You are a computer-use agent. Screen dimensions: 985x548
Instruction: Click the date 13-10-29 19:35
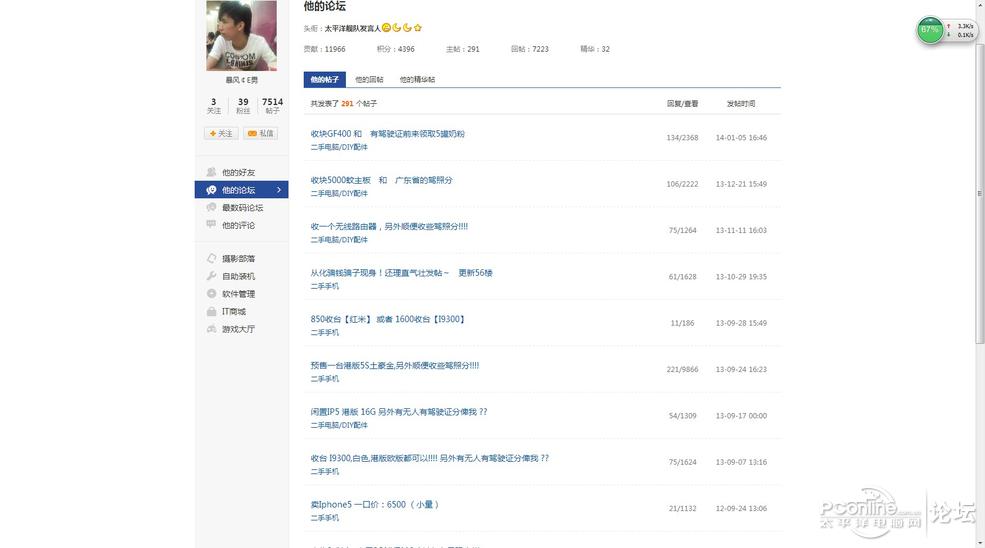pos(741,277)
